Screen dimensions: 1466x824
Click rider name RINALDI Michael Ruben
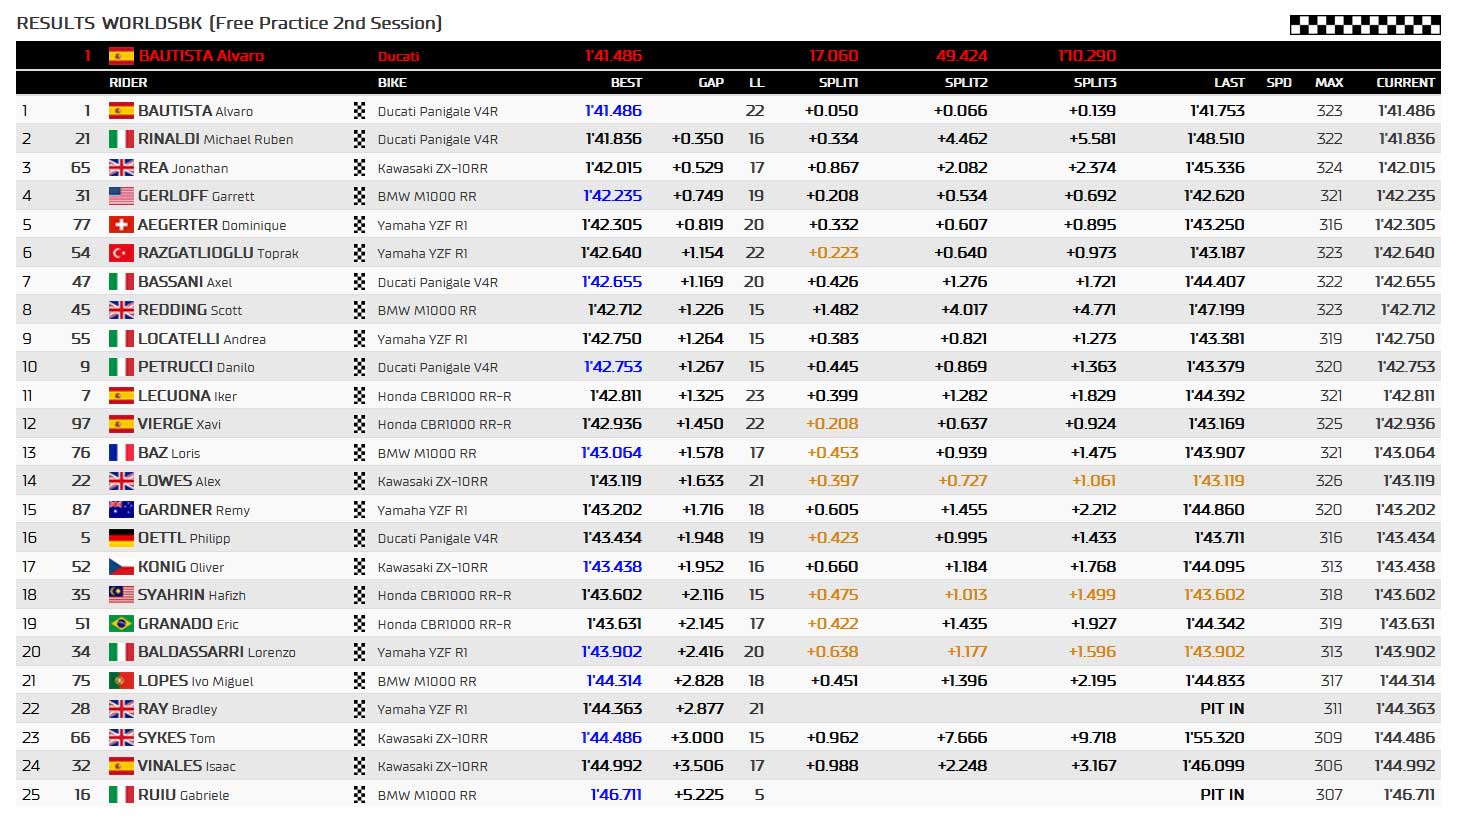(x=215, y=139)
